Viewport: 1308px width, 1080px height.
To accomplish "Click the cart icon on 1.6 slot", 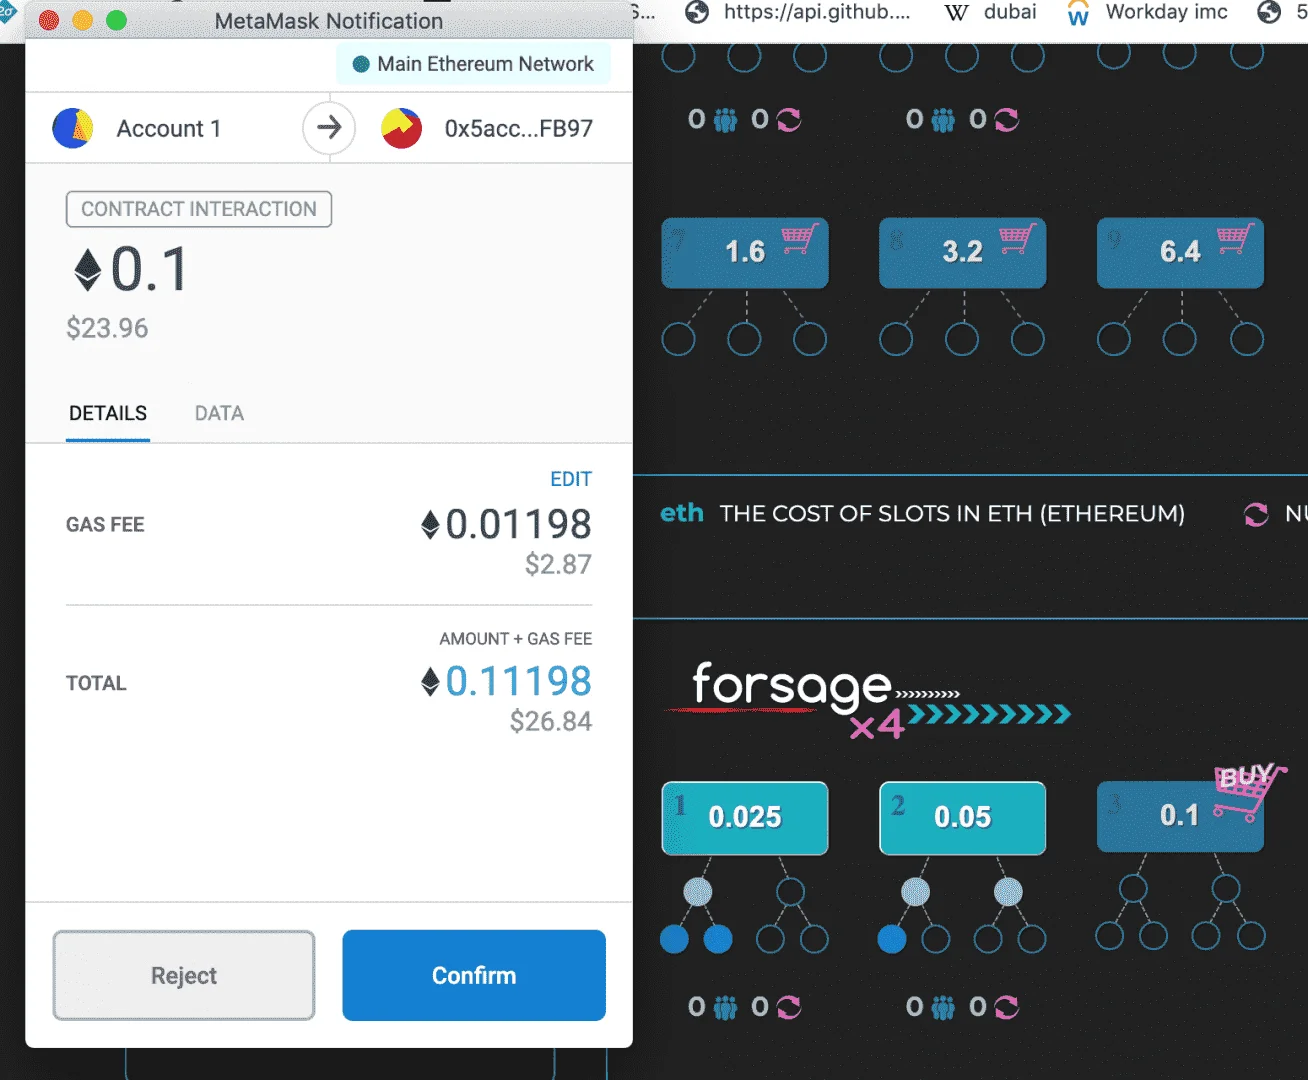I will 799,238.
